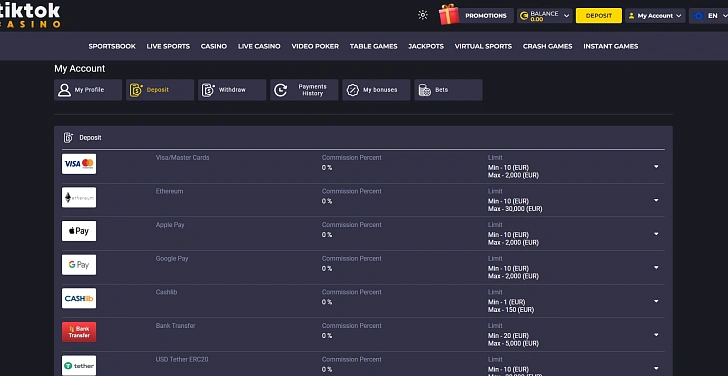Select the Visa/Mastercard logo
The height and width of the screenshot is (376, 728).
pyautogui.click(x=79, y=164)
